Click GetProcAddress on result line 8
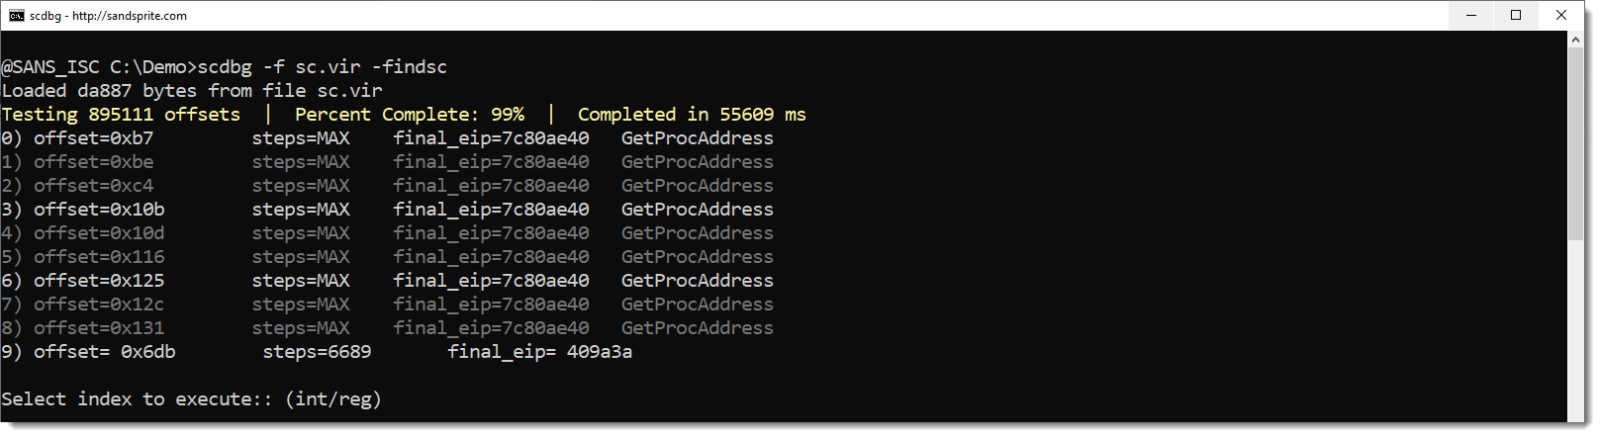The image size is (1600, 437). 697,328
